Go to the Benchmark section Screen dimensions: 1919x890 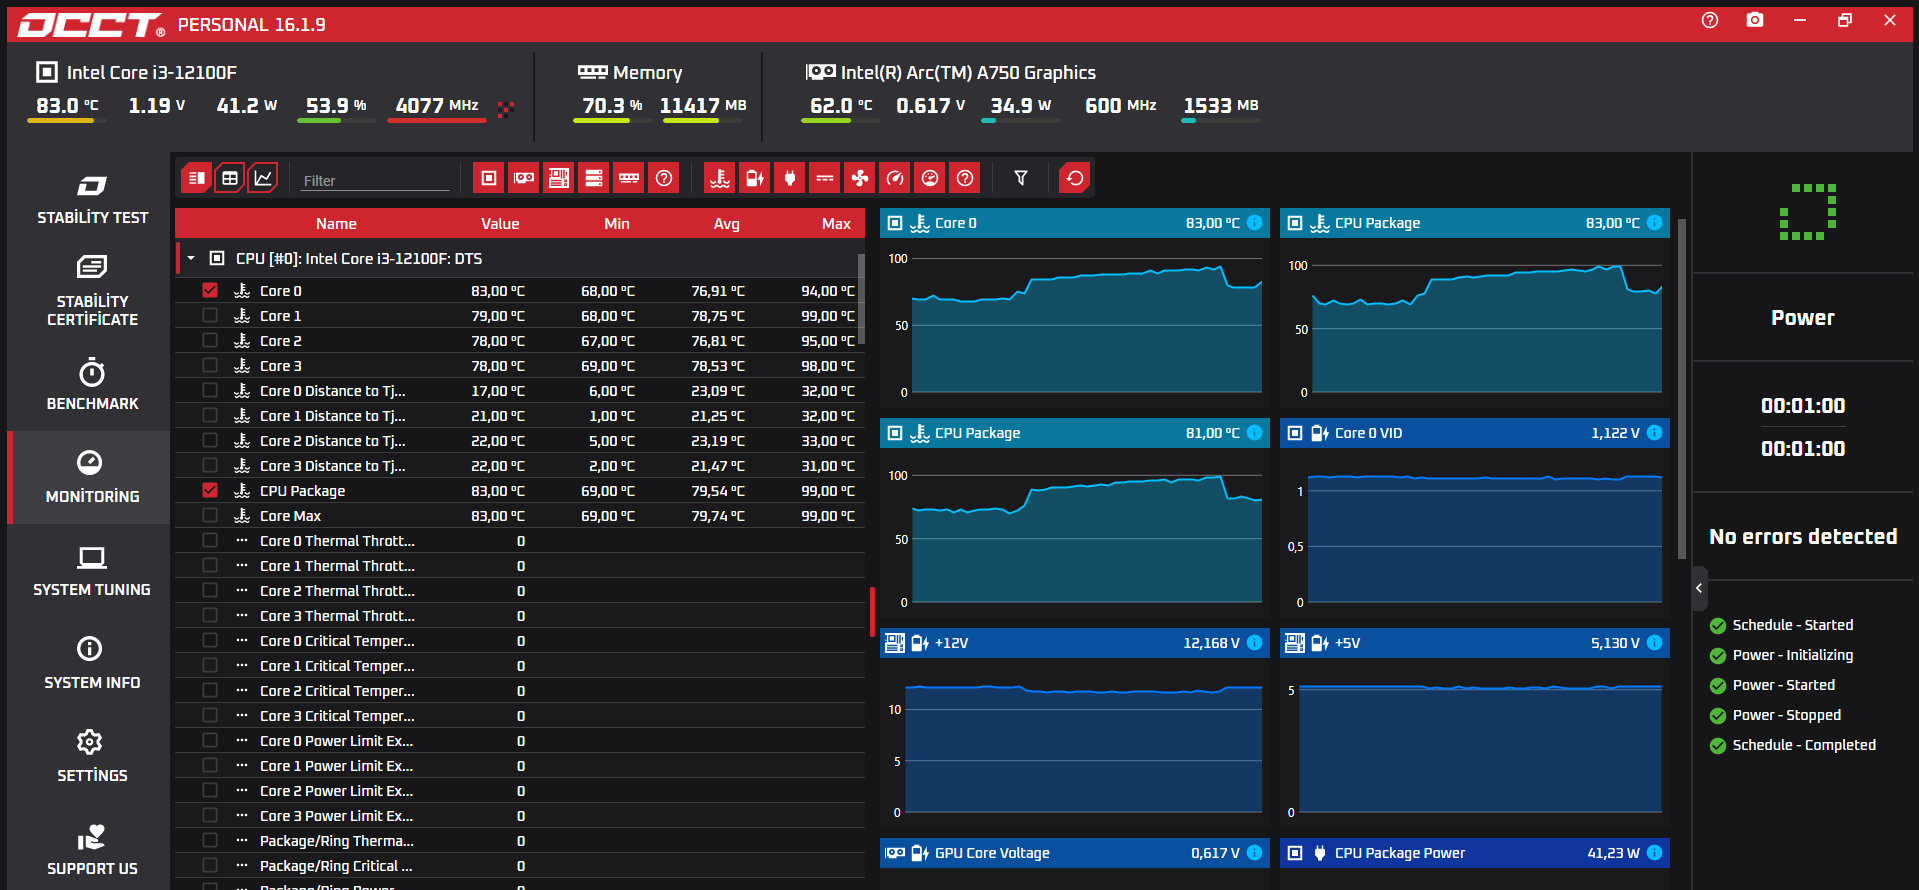pyautogui.click(x=92, y=385)
